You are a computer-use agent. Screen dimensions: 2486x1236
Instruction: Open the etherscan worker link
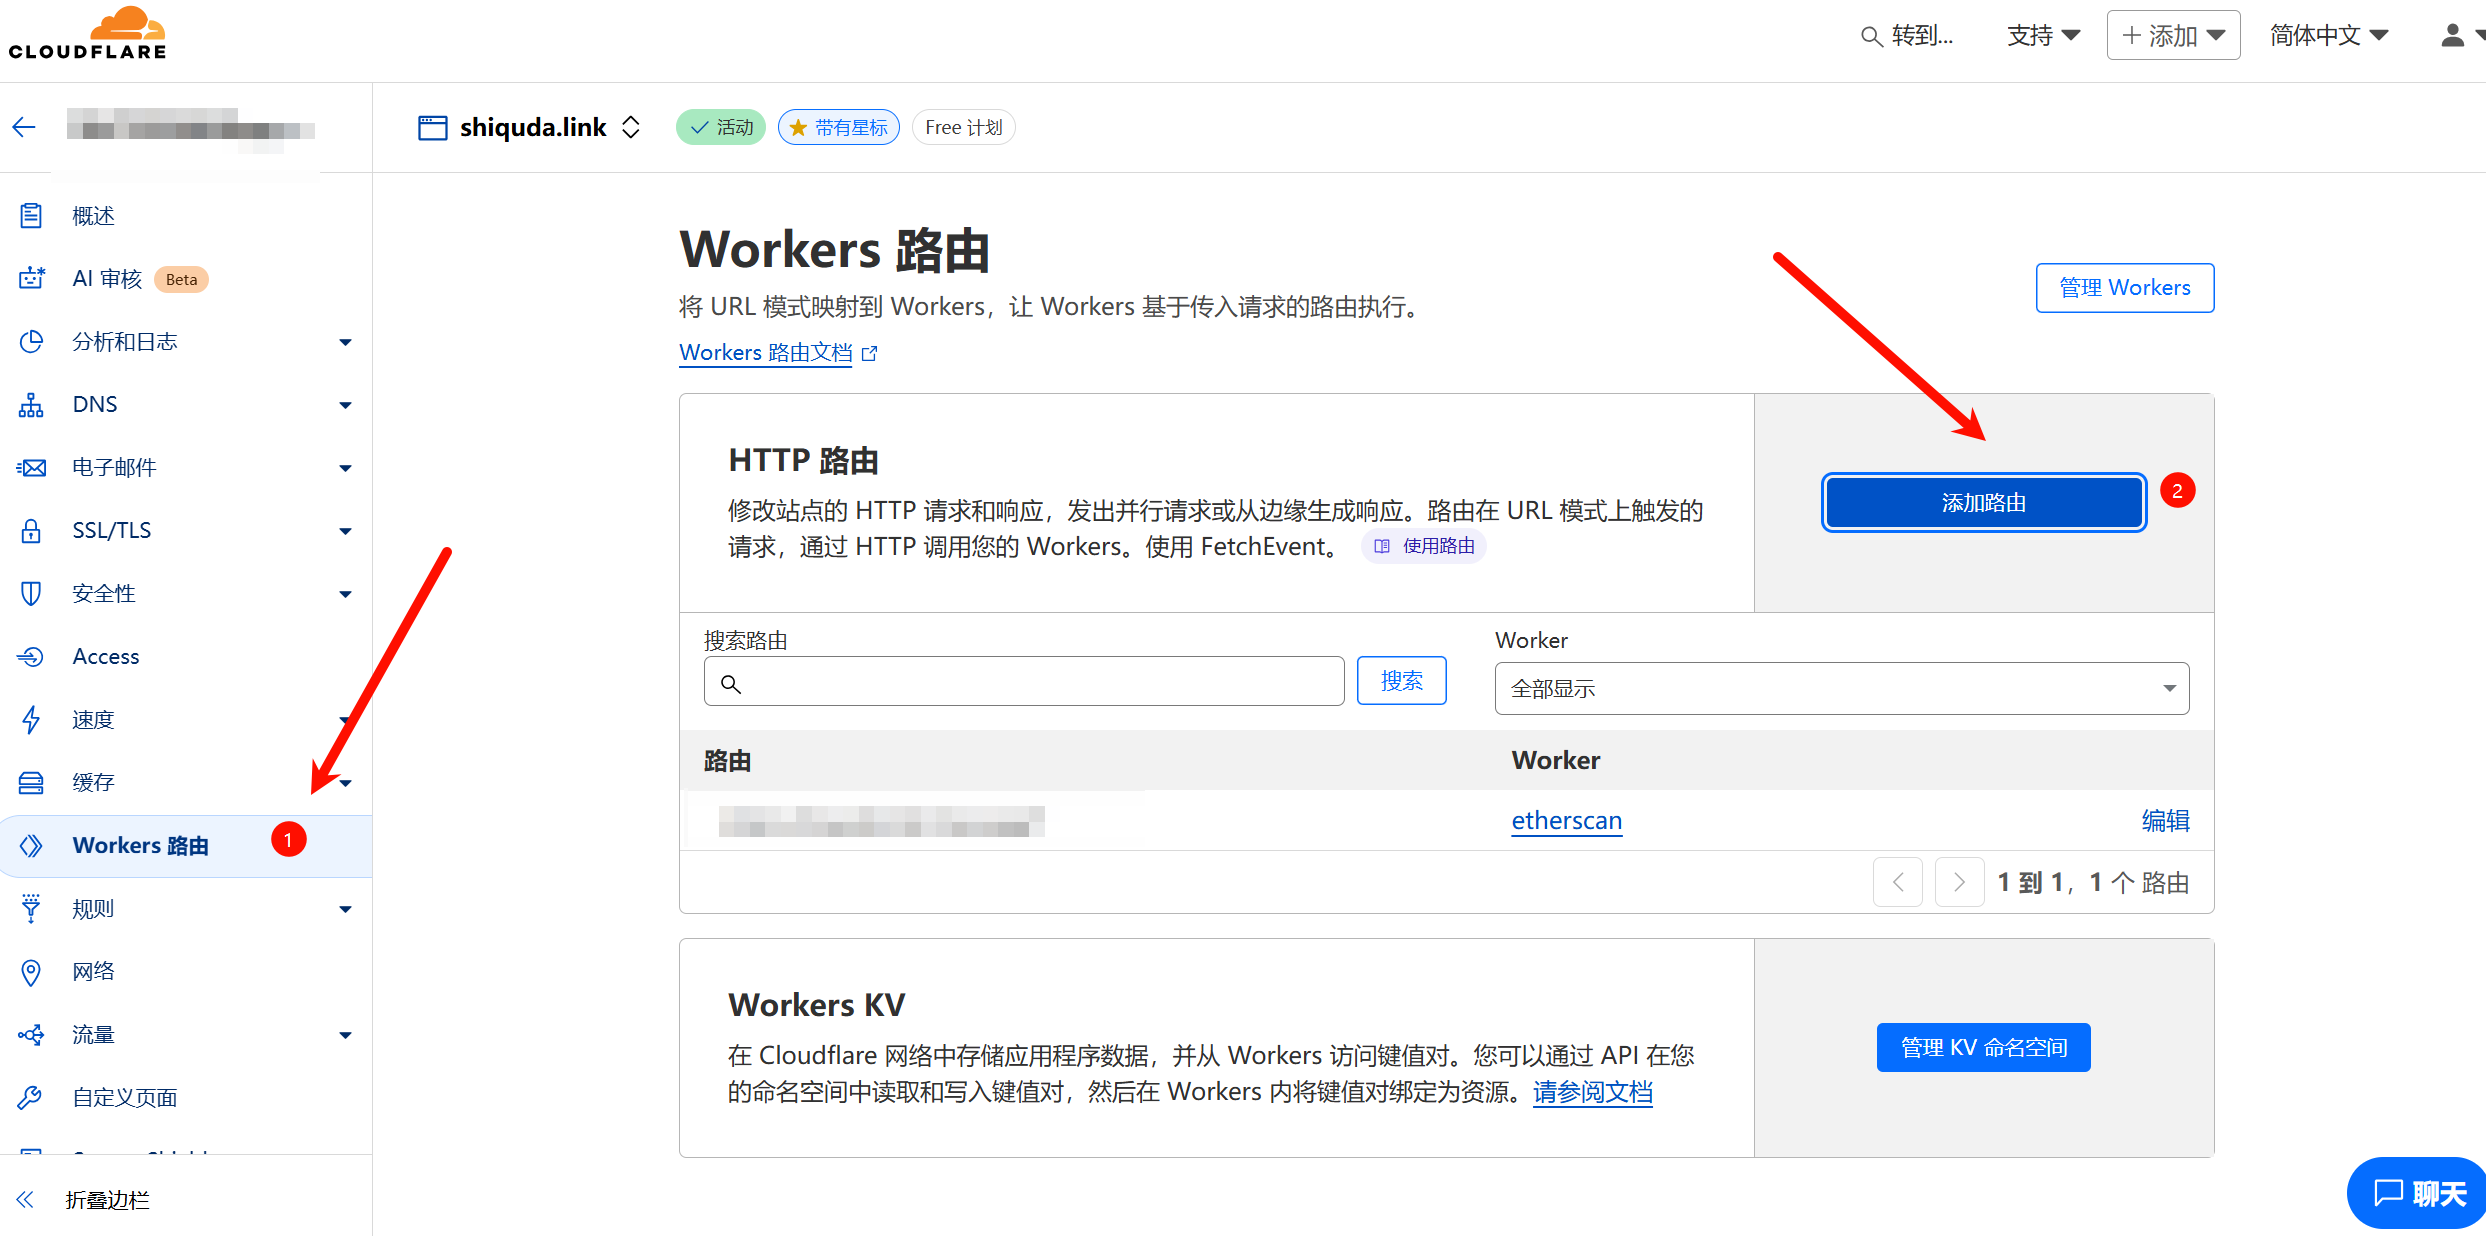click(x=1566, y=821)
